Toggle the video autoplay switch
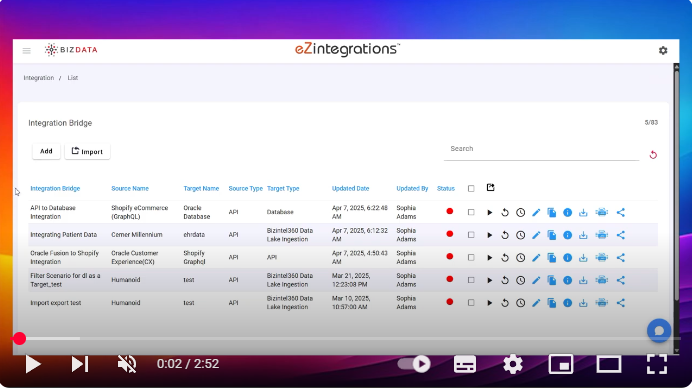The height and width of the screenshot is (388, 692). pos(414,364)
